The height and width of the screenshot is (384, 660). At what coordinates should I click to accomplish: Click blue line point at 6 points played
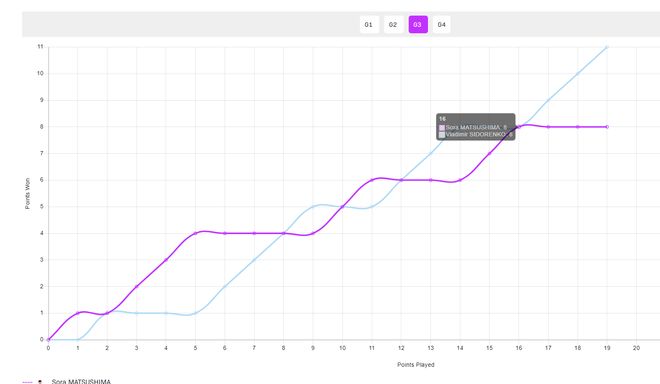pyautogui.click(x=225, y=286)
